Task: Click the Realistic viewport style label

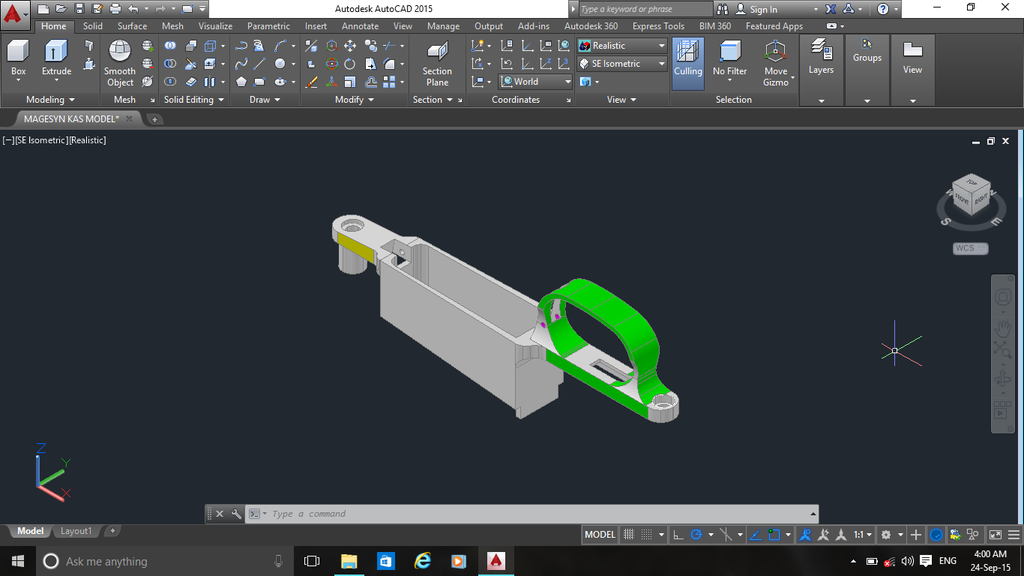Action: tap(88, 140)
